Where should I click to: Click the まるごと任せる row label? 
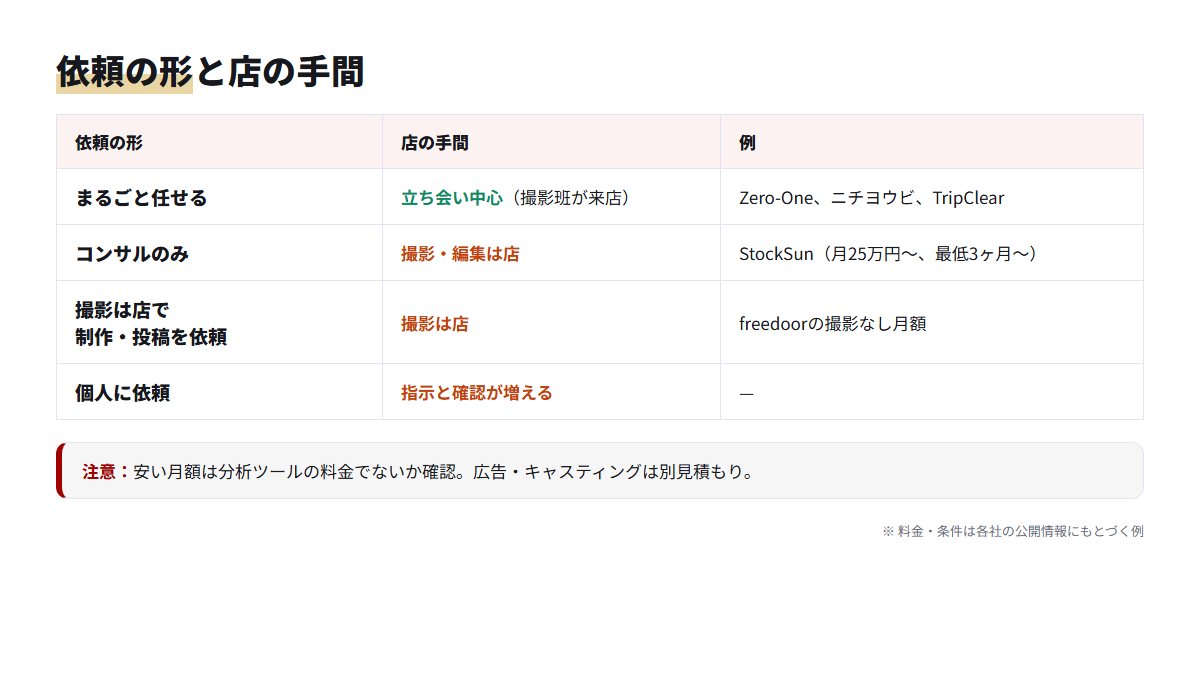point(141,198)
